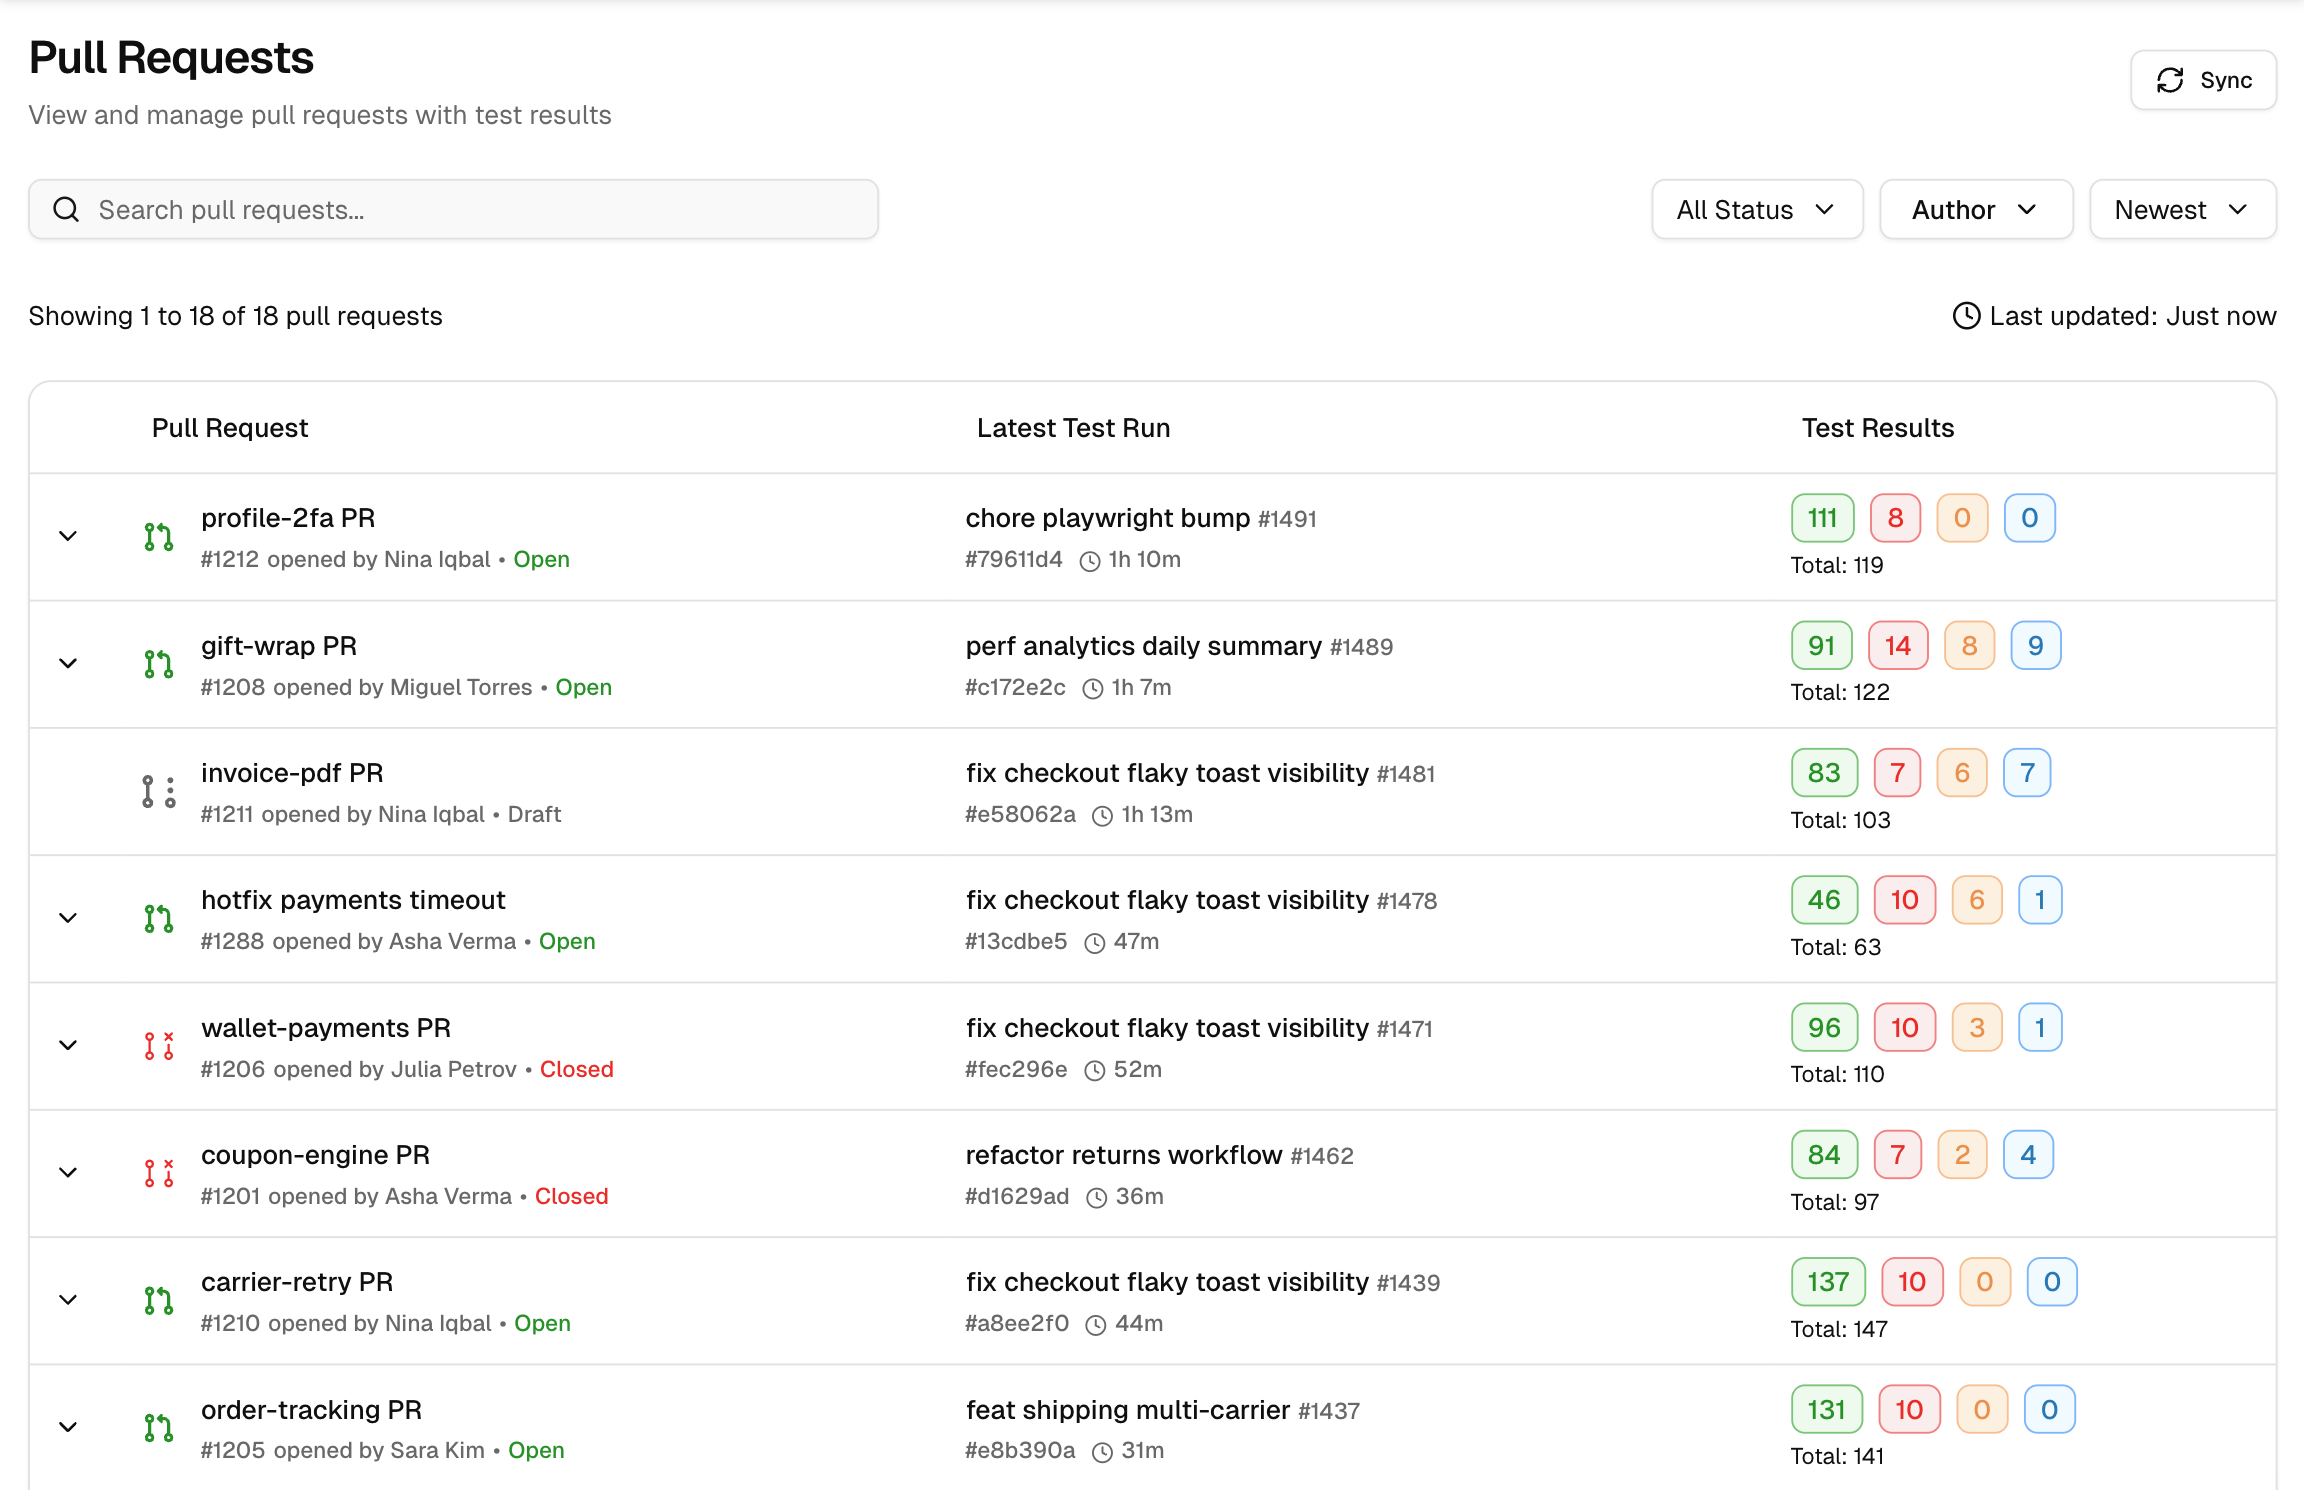The height and width of the screenshot is (1490, 2304).
Task: Open the Newest sort dropdown
Action: click(x=2183, y=210)
